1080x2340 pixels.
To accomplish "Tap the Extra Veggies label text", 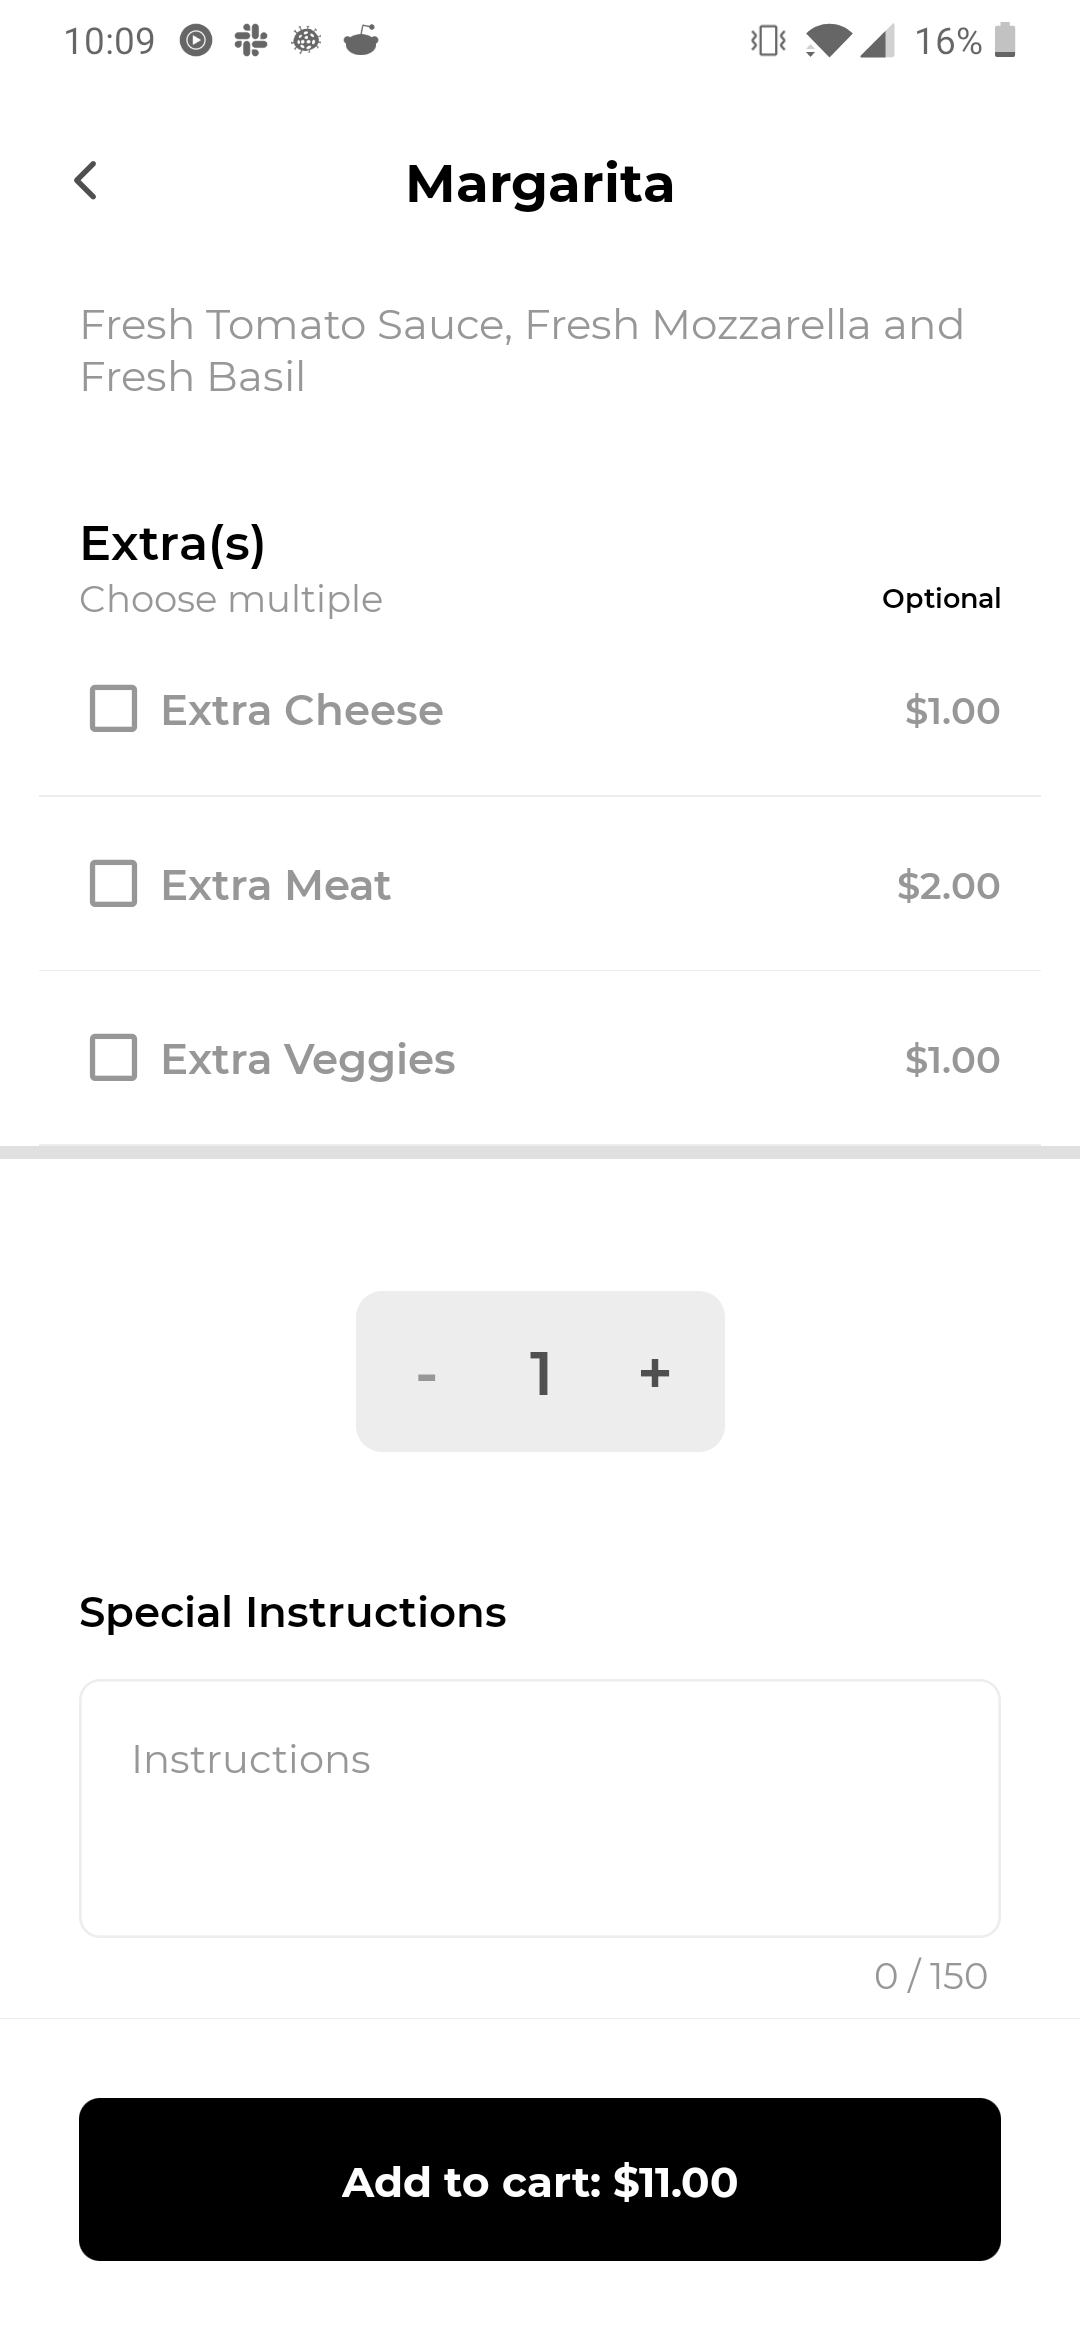I will (308, 1059).
